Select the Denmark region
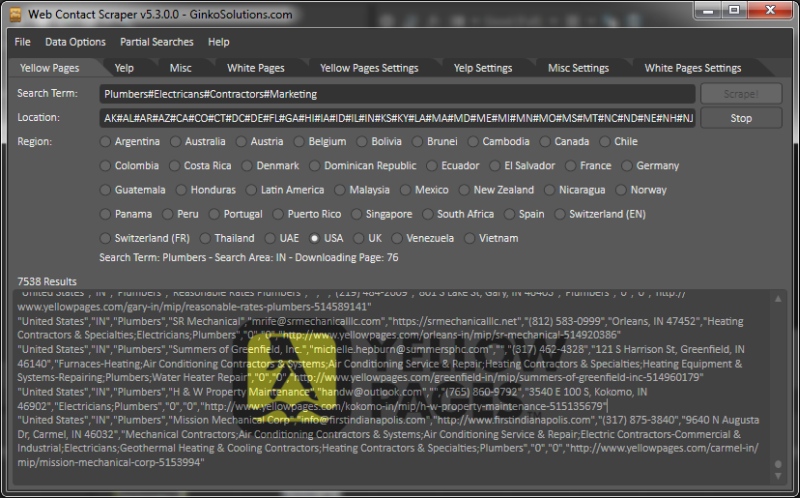The width and height of the screenshot is (800, 498). pos(270,165)
